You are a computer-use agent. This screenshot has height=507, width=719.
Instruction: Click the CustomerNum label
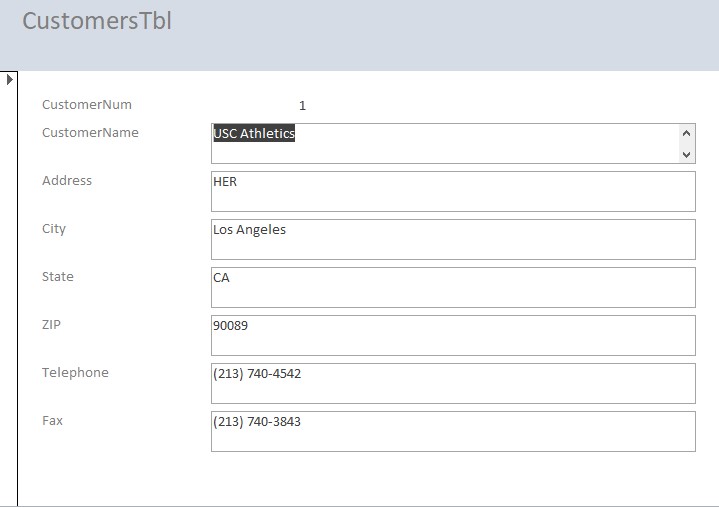(87, 105)
